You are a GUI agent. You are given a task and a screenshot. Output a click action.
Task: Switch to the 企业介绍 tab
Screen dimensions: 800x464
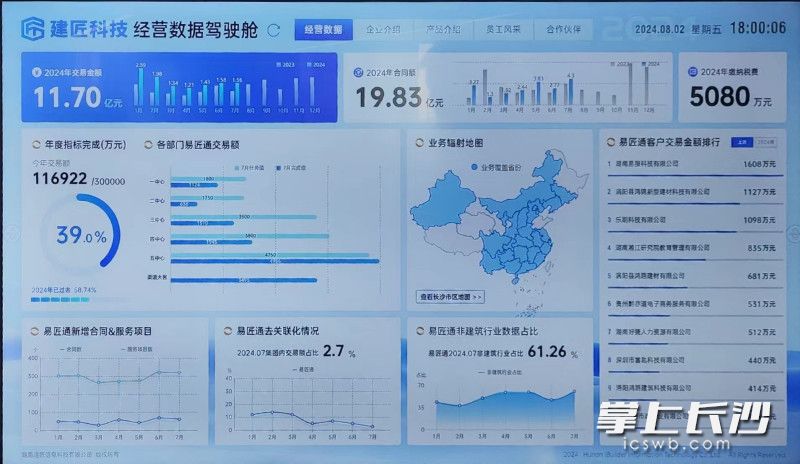(383, 30)
